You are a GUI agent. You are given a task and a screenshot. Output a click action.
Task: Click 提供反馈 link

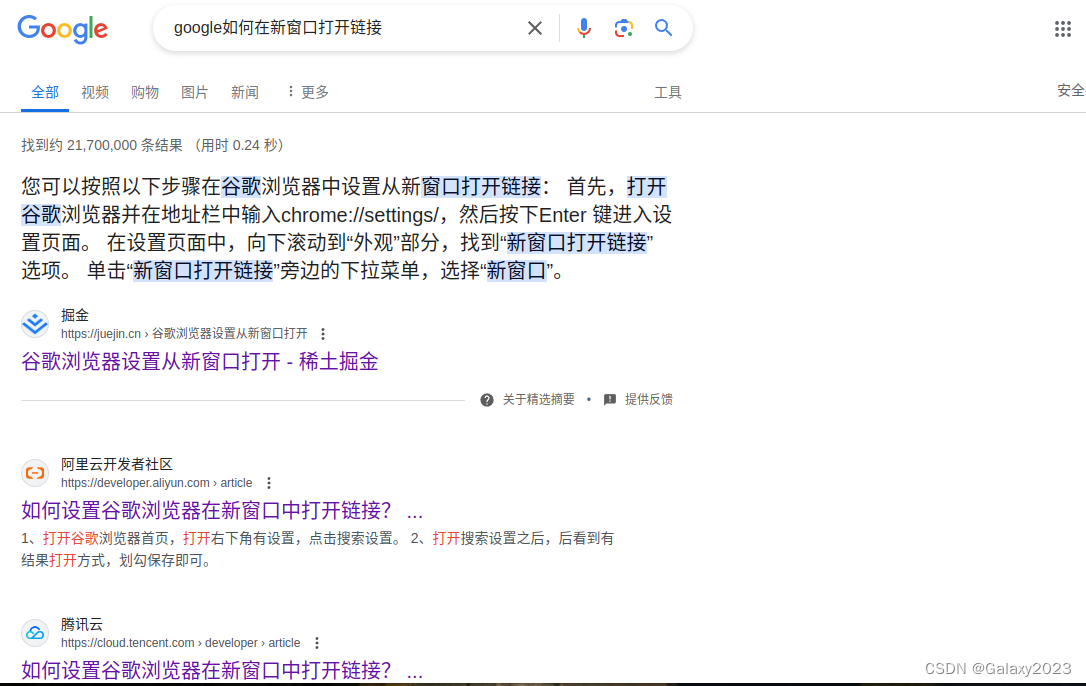pos(648,400)
